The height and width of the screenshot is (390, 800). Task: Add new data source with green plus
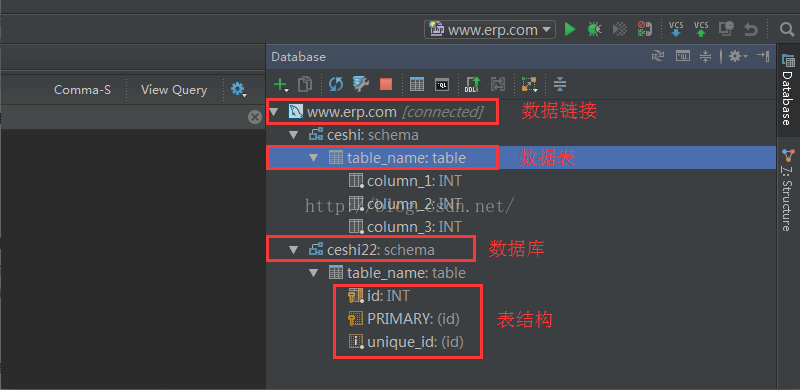(281, 84)
